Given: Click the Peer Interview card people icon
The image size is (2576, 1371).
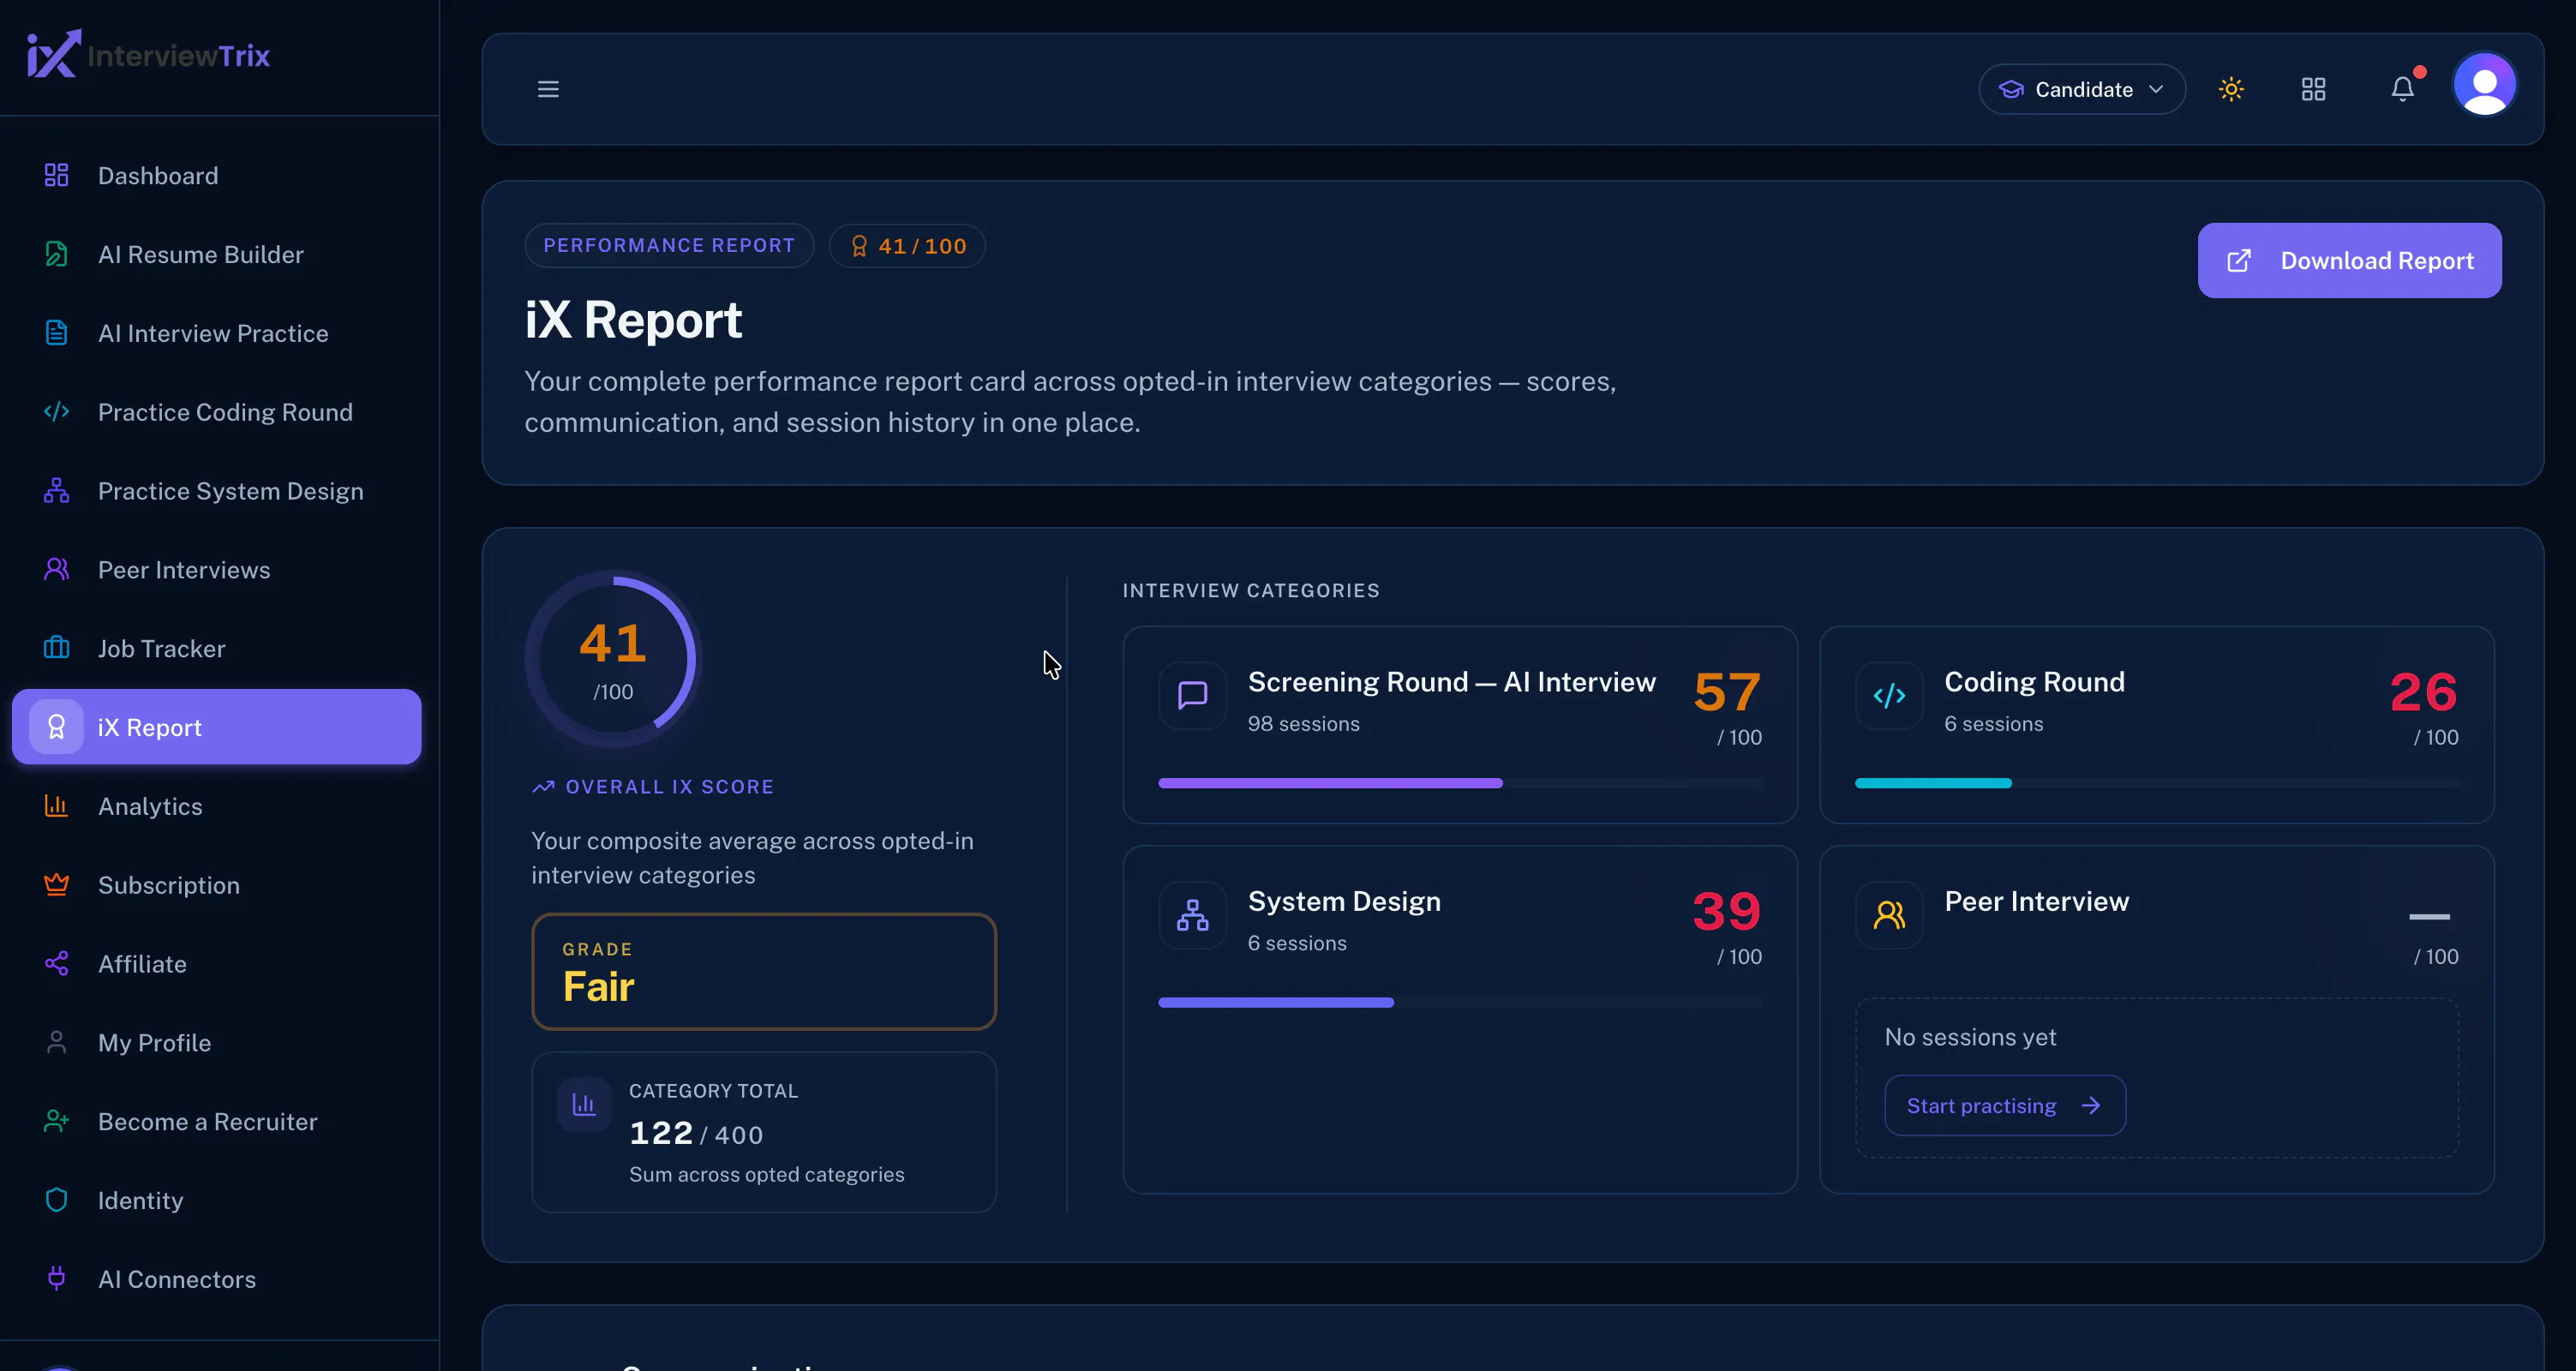Looking at the screenshot, I should click(x=1889, y=915).
